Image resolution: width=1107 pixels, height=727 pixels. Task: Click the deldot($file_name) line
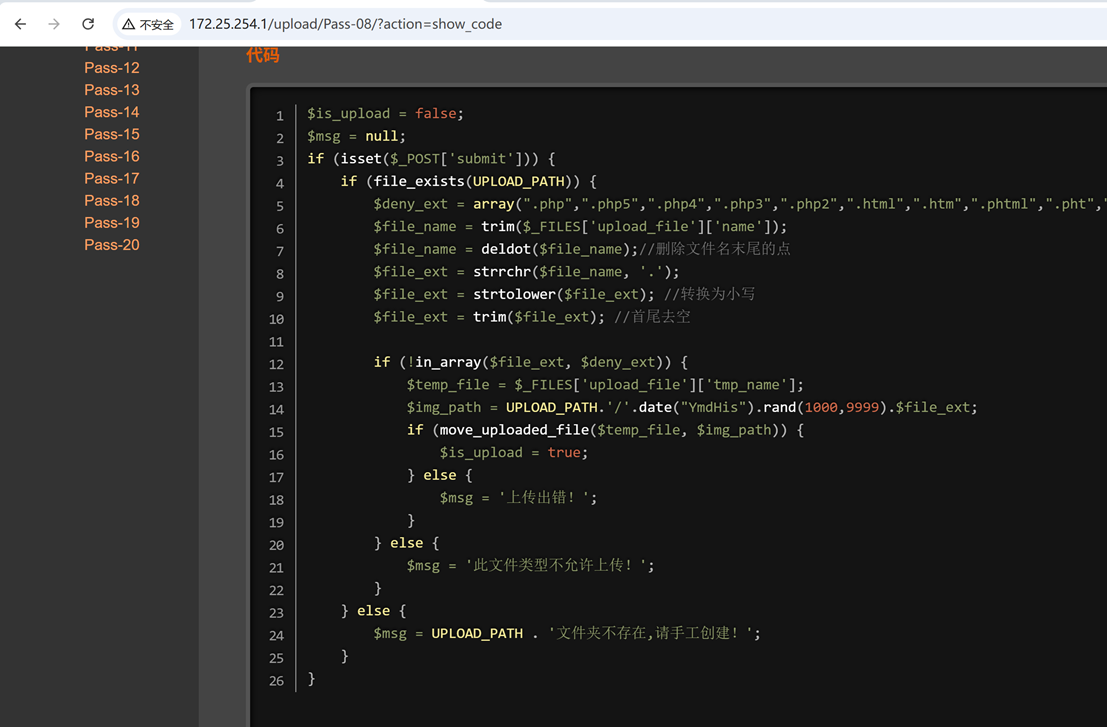coord(582,249)
